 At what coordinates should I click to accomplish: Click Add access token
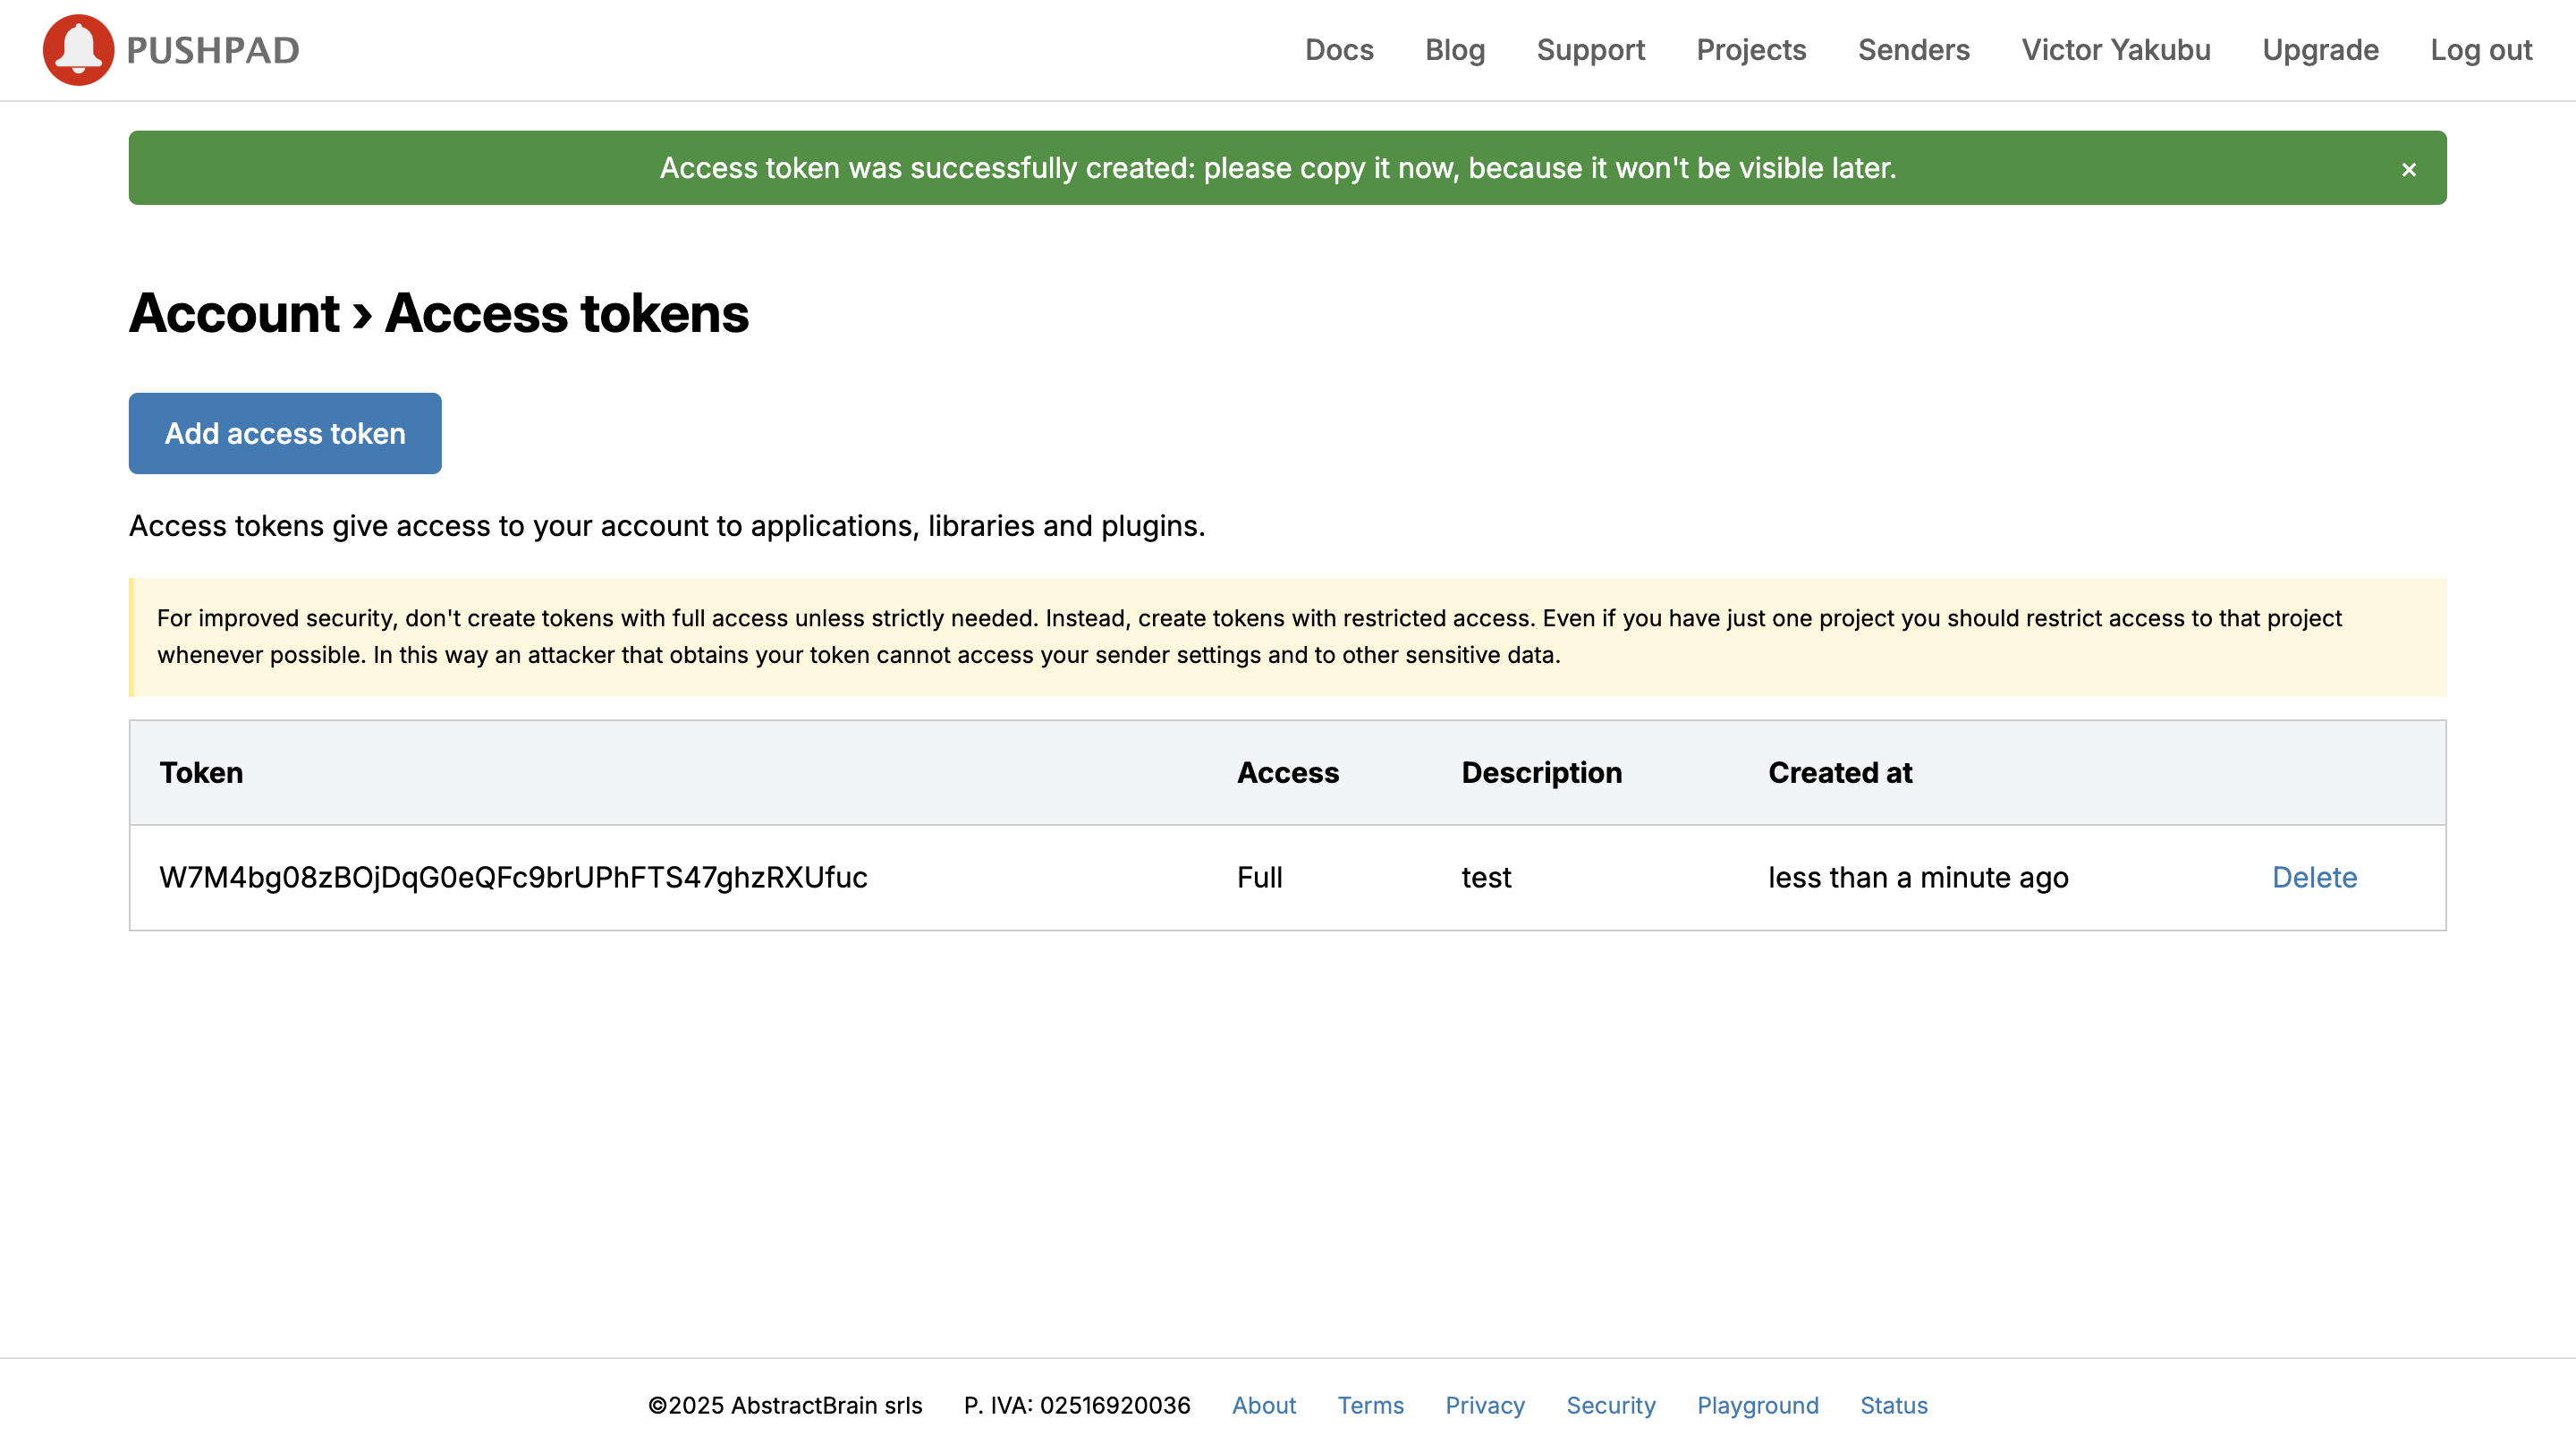[284, 433]
